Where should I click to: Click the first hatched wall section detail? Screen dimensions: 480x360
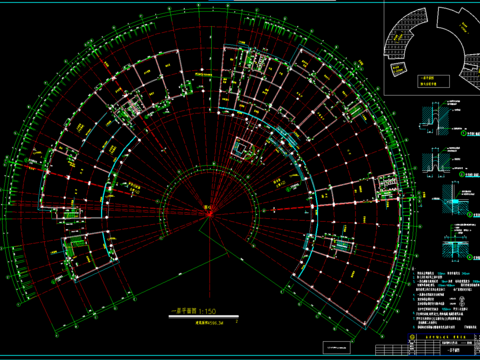(435, 118)
